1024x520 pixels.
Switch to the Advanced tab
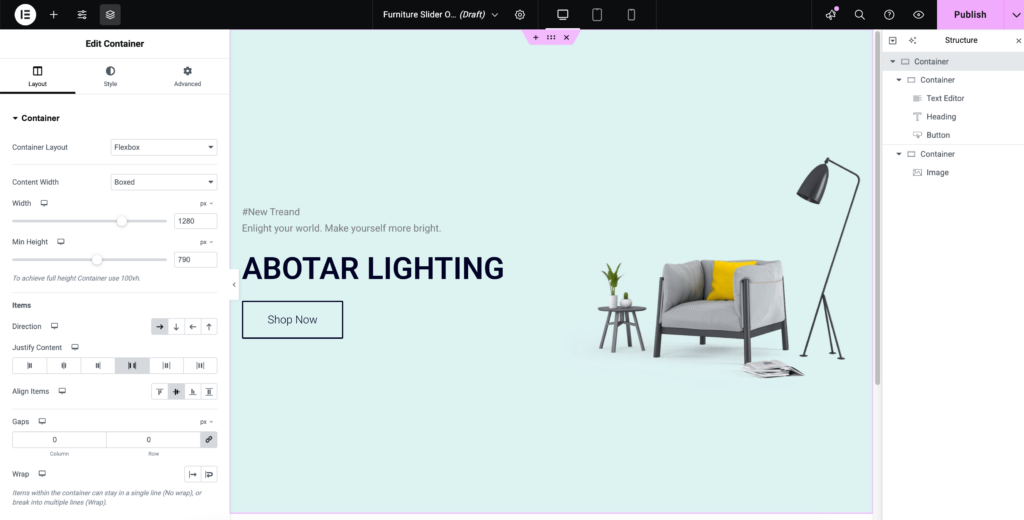(x=187, y=76)
